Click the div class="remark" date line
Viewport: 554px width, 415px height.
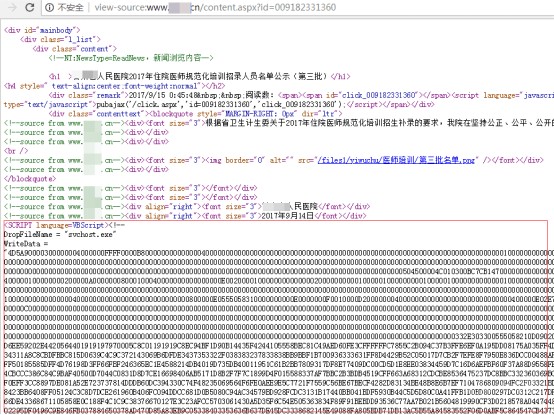301,95
